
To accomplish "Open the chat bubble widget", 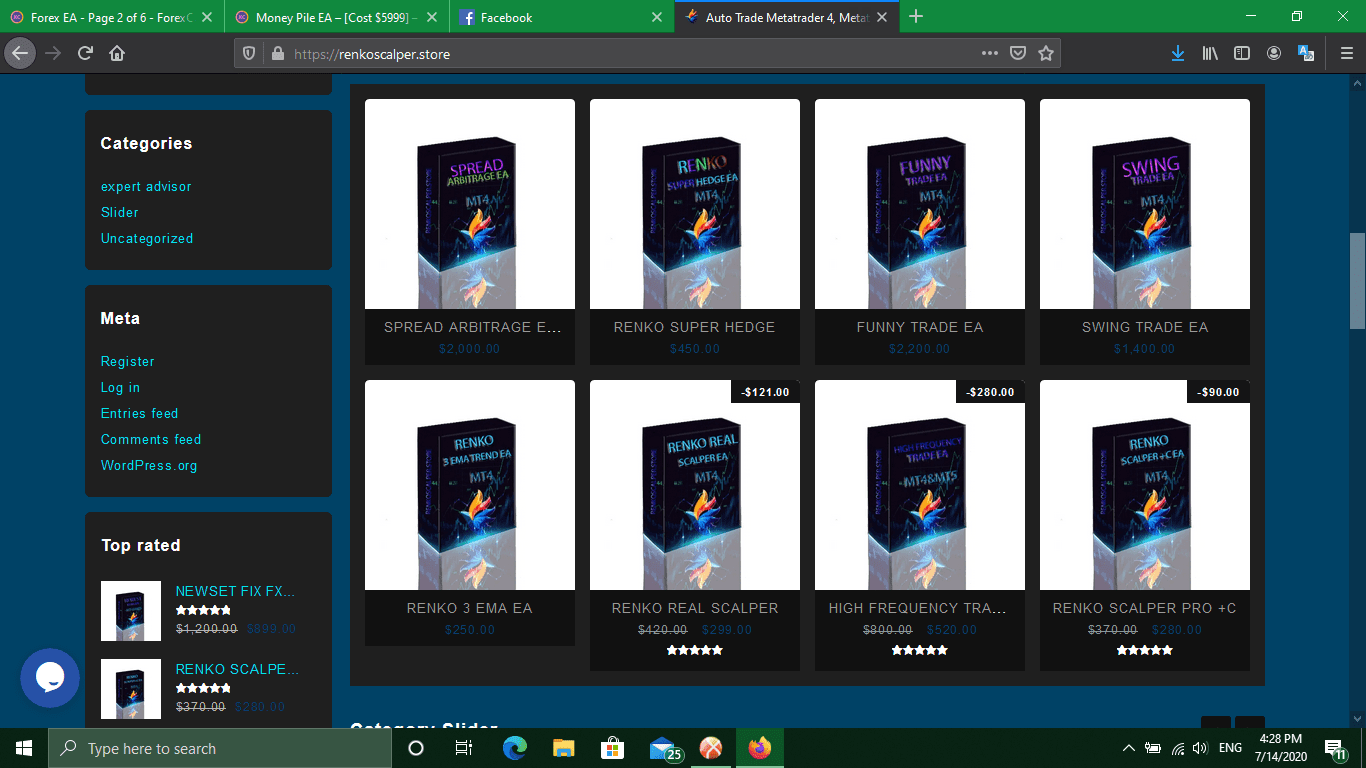I will (50, 678).
